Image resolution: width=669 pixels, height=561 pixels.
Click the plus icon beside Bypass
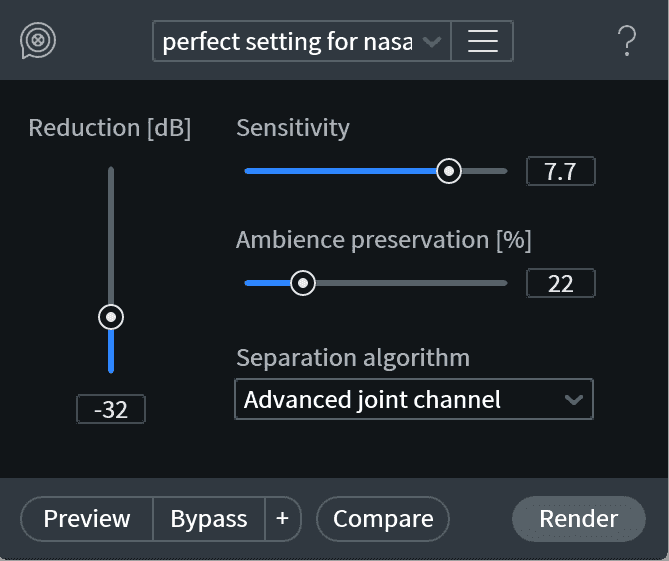pos(283,519)
